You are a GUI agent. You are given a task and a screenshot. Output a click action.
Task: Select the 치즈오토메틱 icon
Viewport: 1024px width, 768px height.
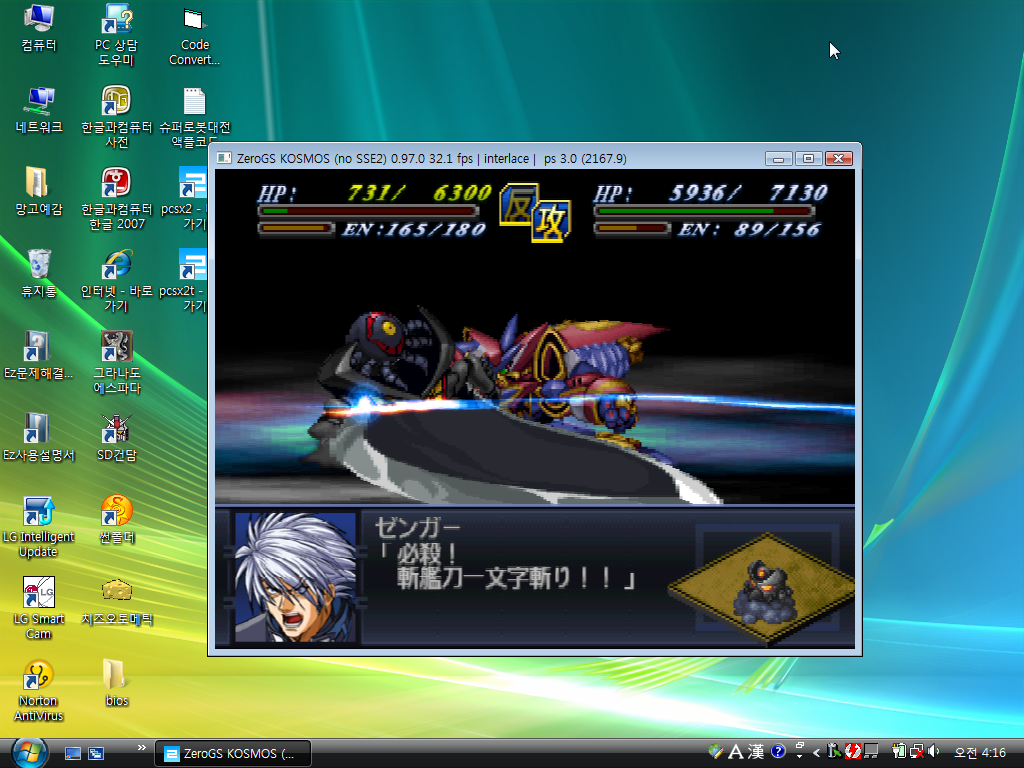point(116,603)
